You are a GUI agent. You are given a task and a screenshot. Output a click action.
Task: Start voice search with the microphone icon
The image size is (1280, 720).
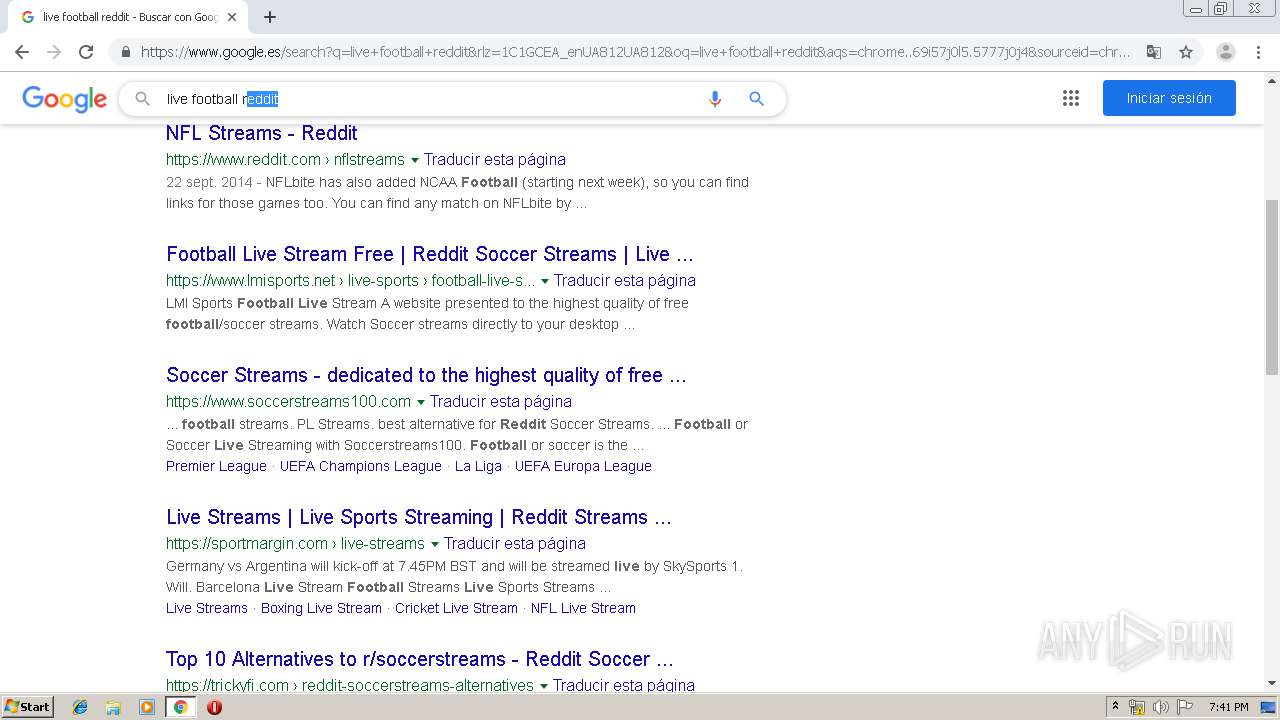click(715, 98)
